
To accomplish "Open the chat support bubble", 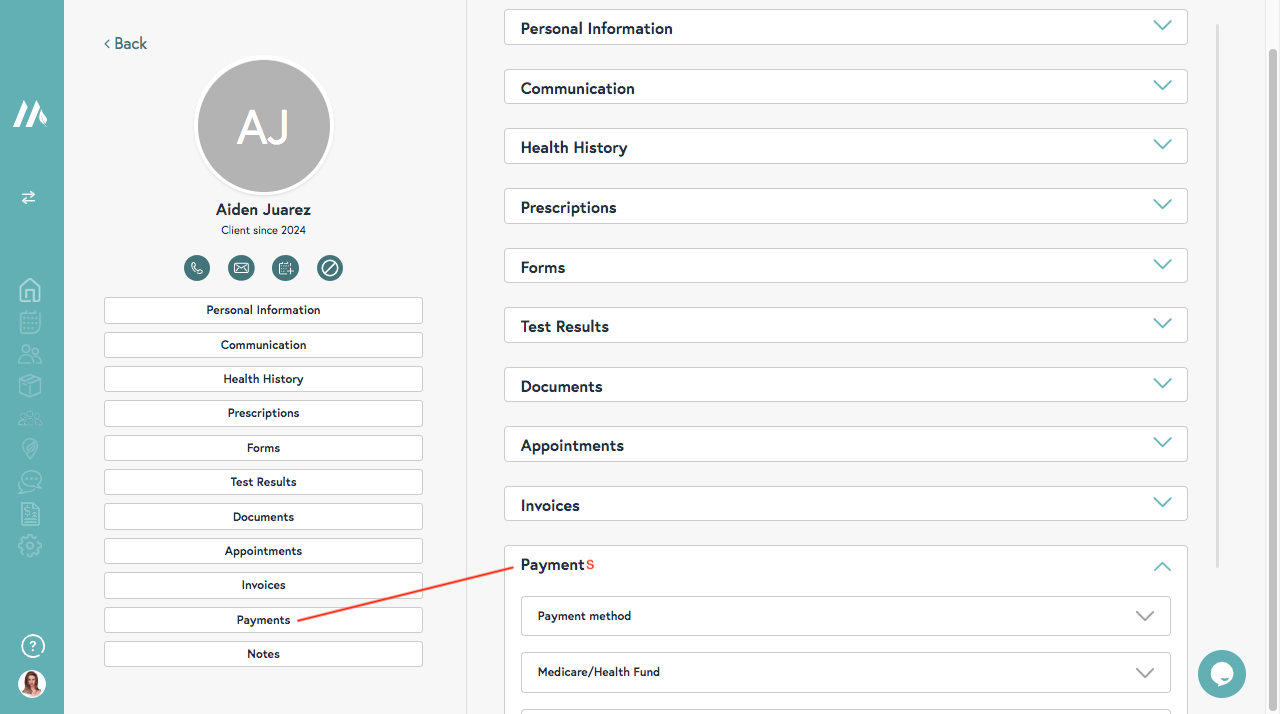I will tap(1221, 674).
